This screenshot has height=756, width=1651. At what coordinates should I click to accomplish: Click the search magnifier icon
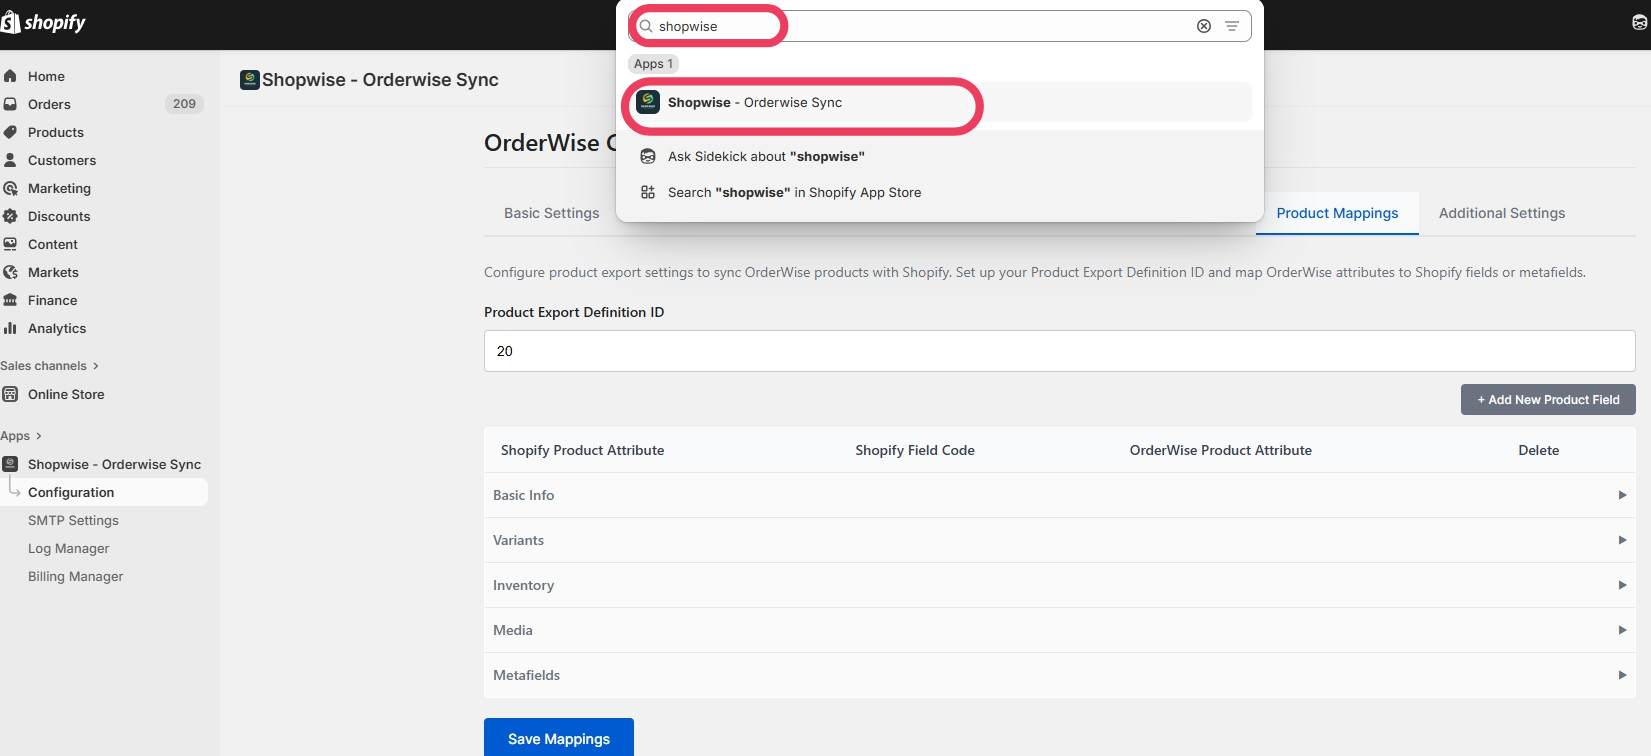[x=646, y=26]
